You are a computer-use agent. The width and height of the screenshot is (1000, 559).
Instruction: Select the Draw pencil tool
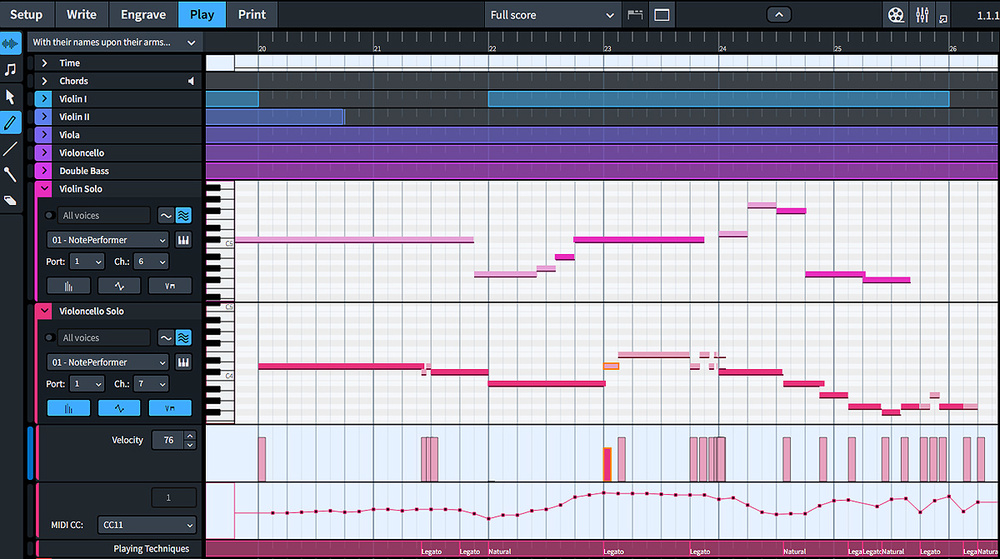(11, 123)
